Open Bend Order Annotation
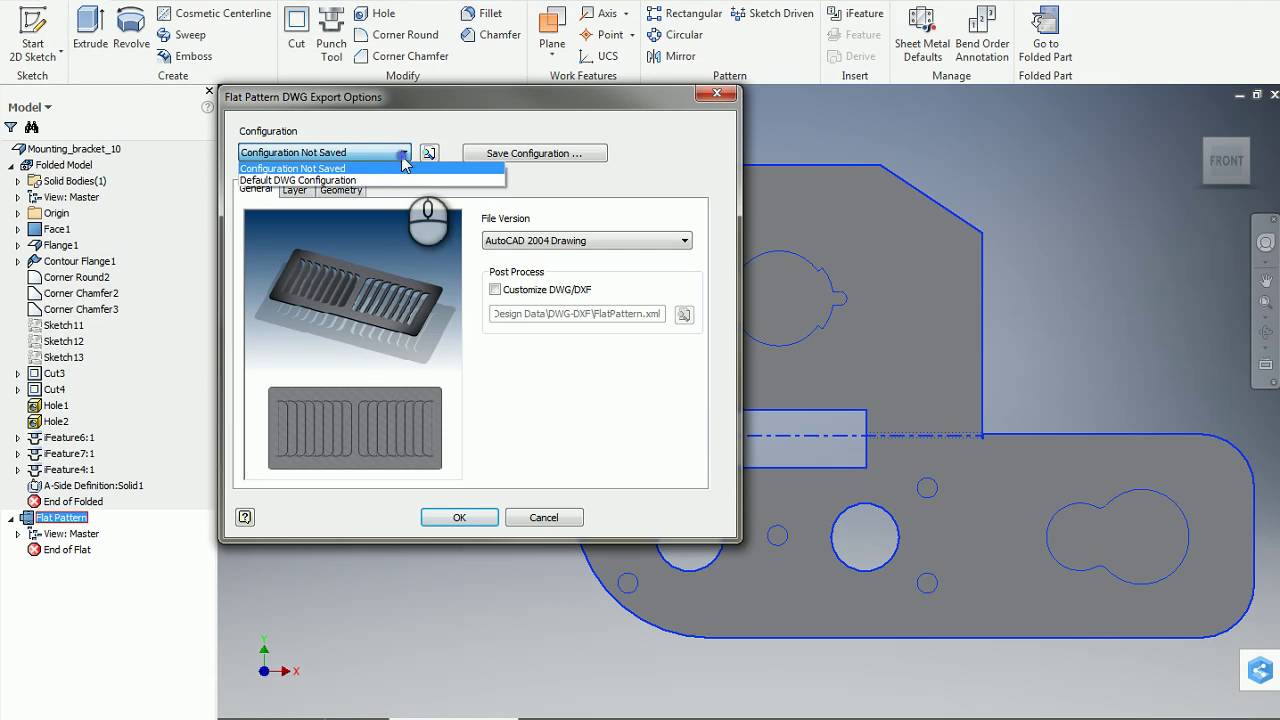 982,35
